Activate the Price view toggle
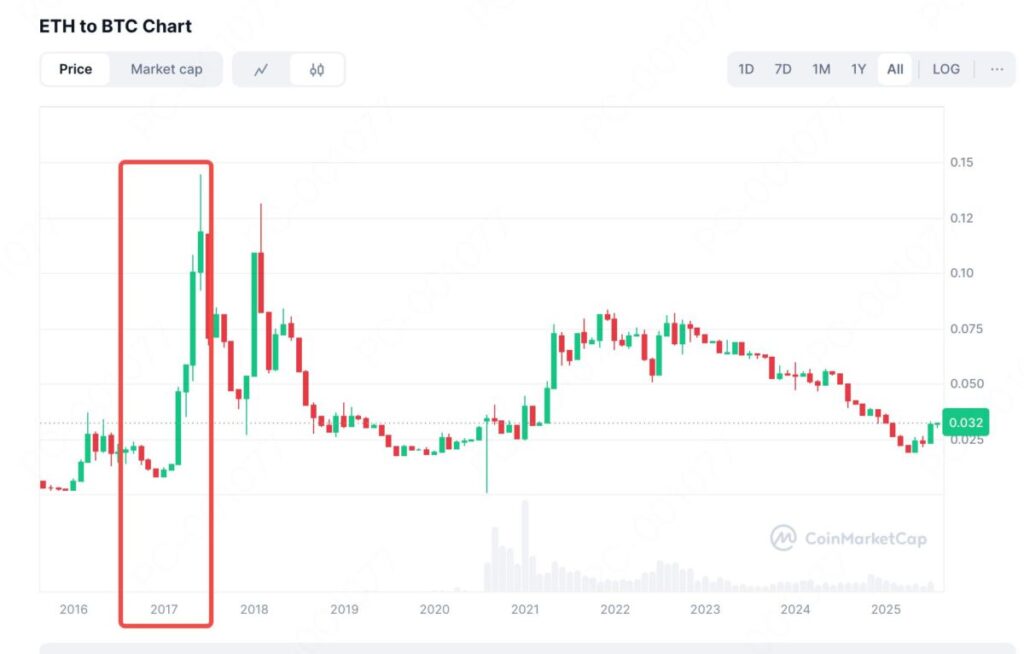 click(75, 69)
